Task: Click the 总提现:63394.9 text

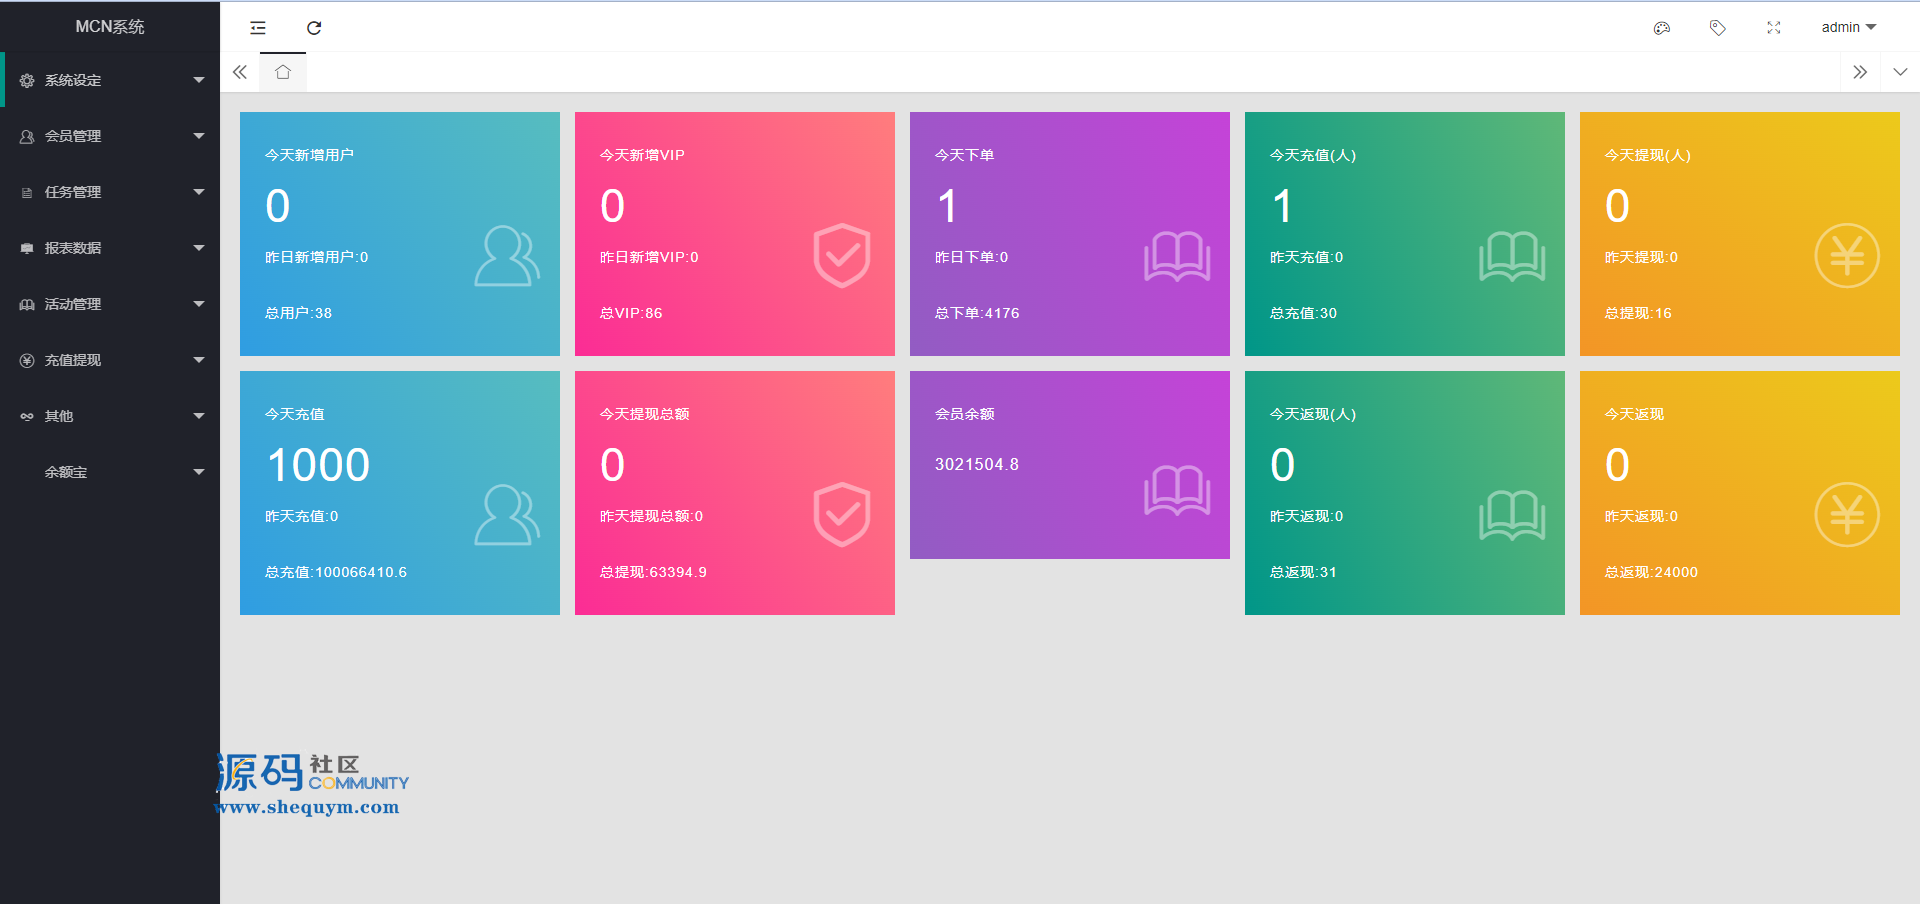Action: click(x=653, y=572)
